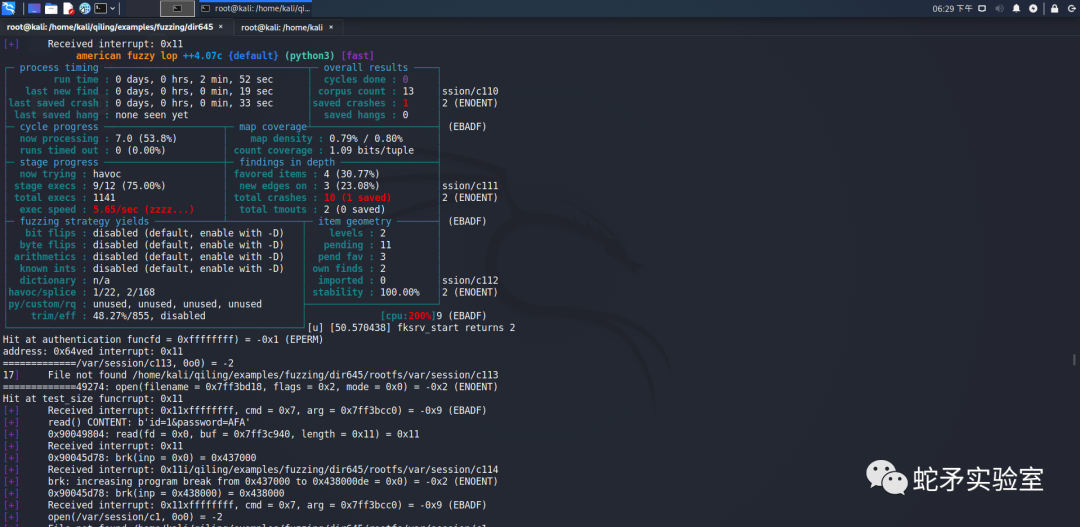This screenshot has width=1080, height=527.
Task: Click 'stability : 100.00%' entry
Action: coord(366,292)
